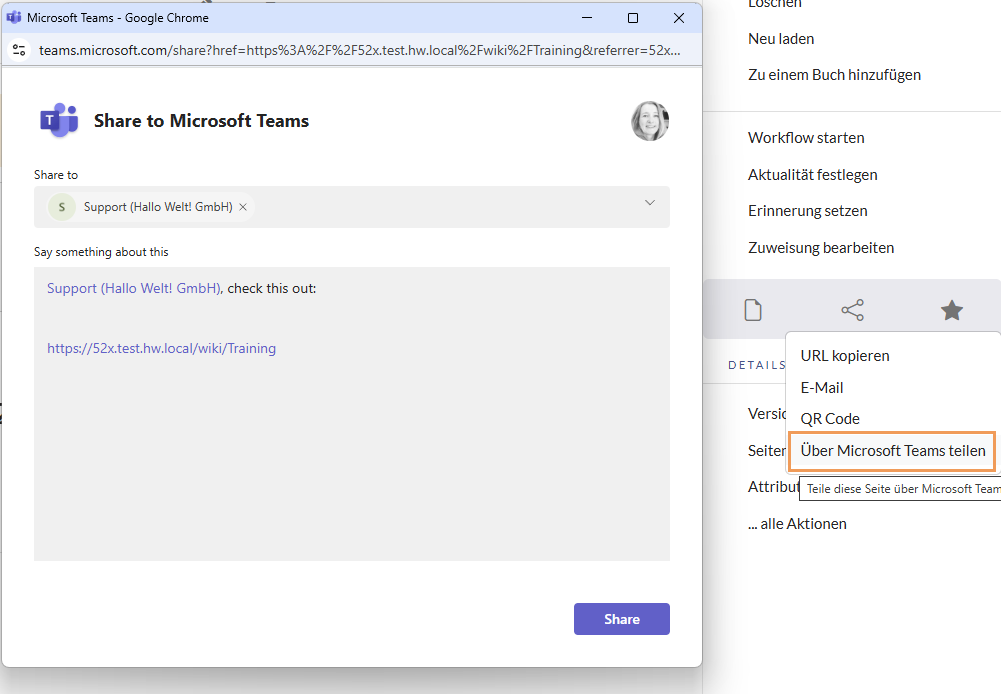This screenshot has height=694, width=1001.
Task: Click the share icon in toolbar
Action: pyautogui.click(x=852, y=311)
